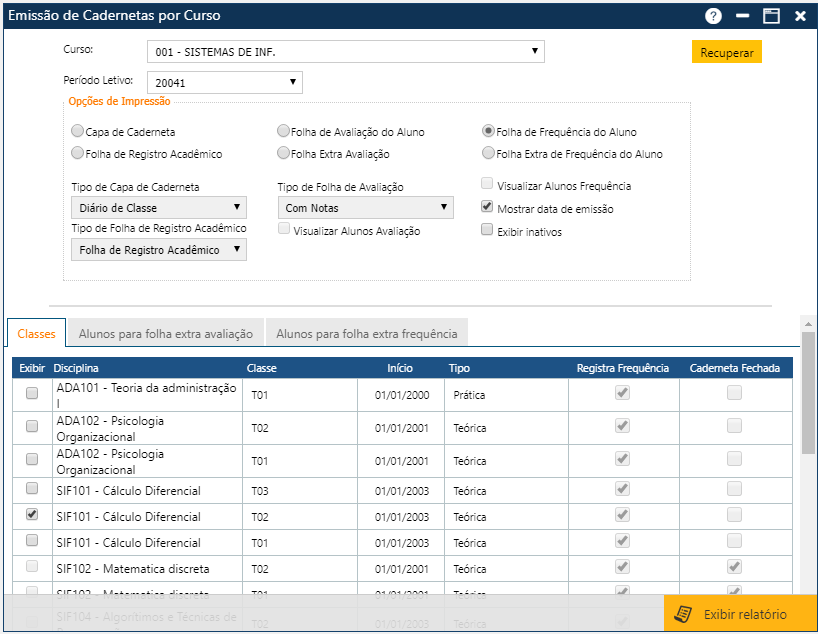Tick Exibir for ADA101 Teoria da administração
This screenshot has width=818, height=634.
[x=32, y=394]
